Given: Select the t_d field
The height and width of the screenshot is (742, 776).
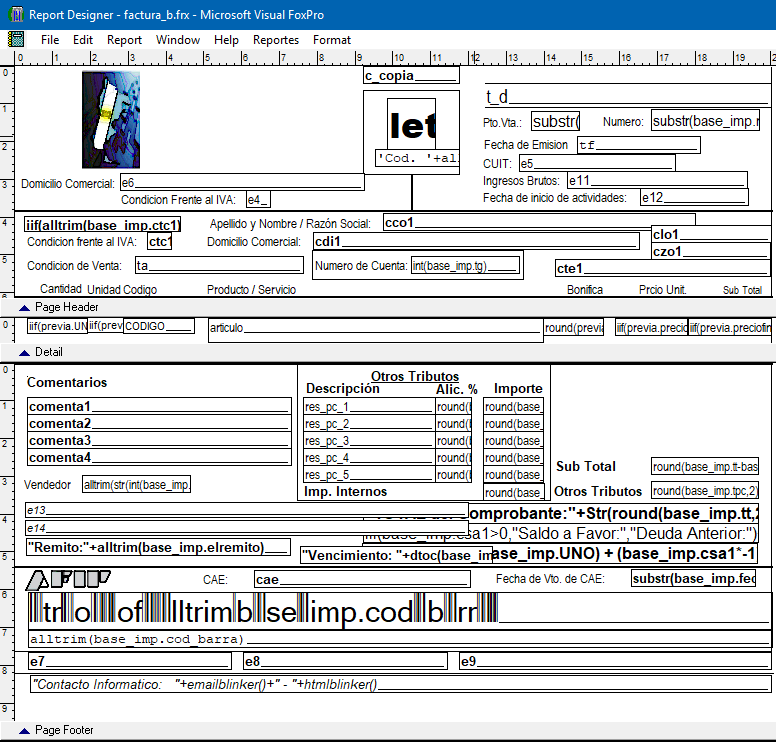Looking at the screenshot, I should tap(627, 96).
